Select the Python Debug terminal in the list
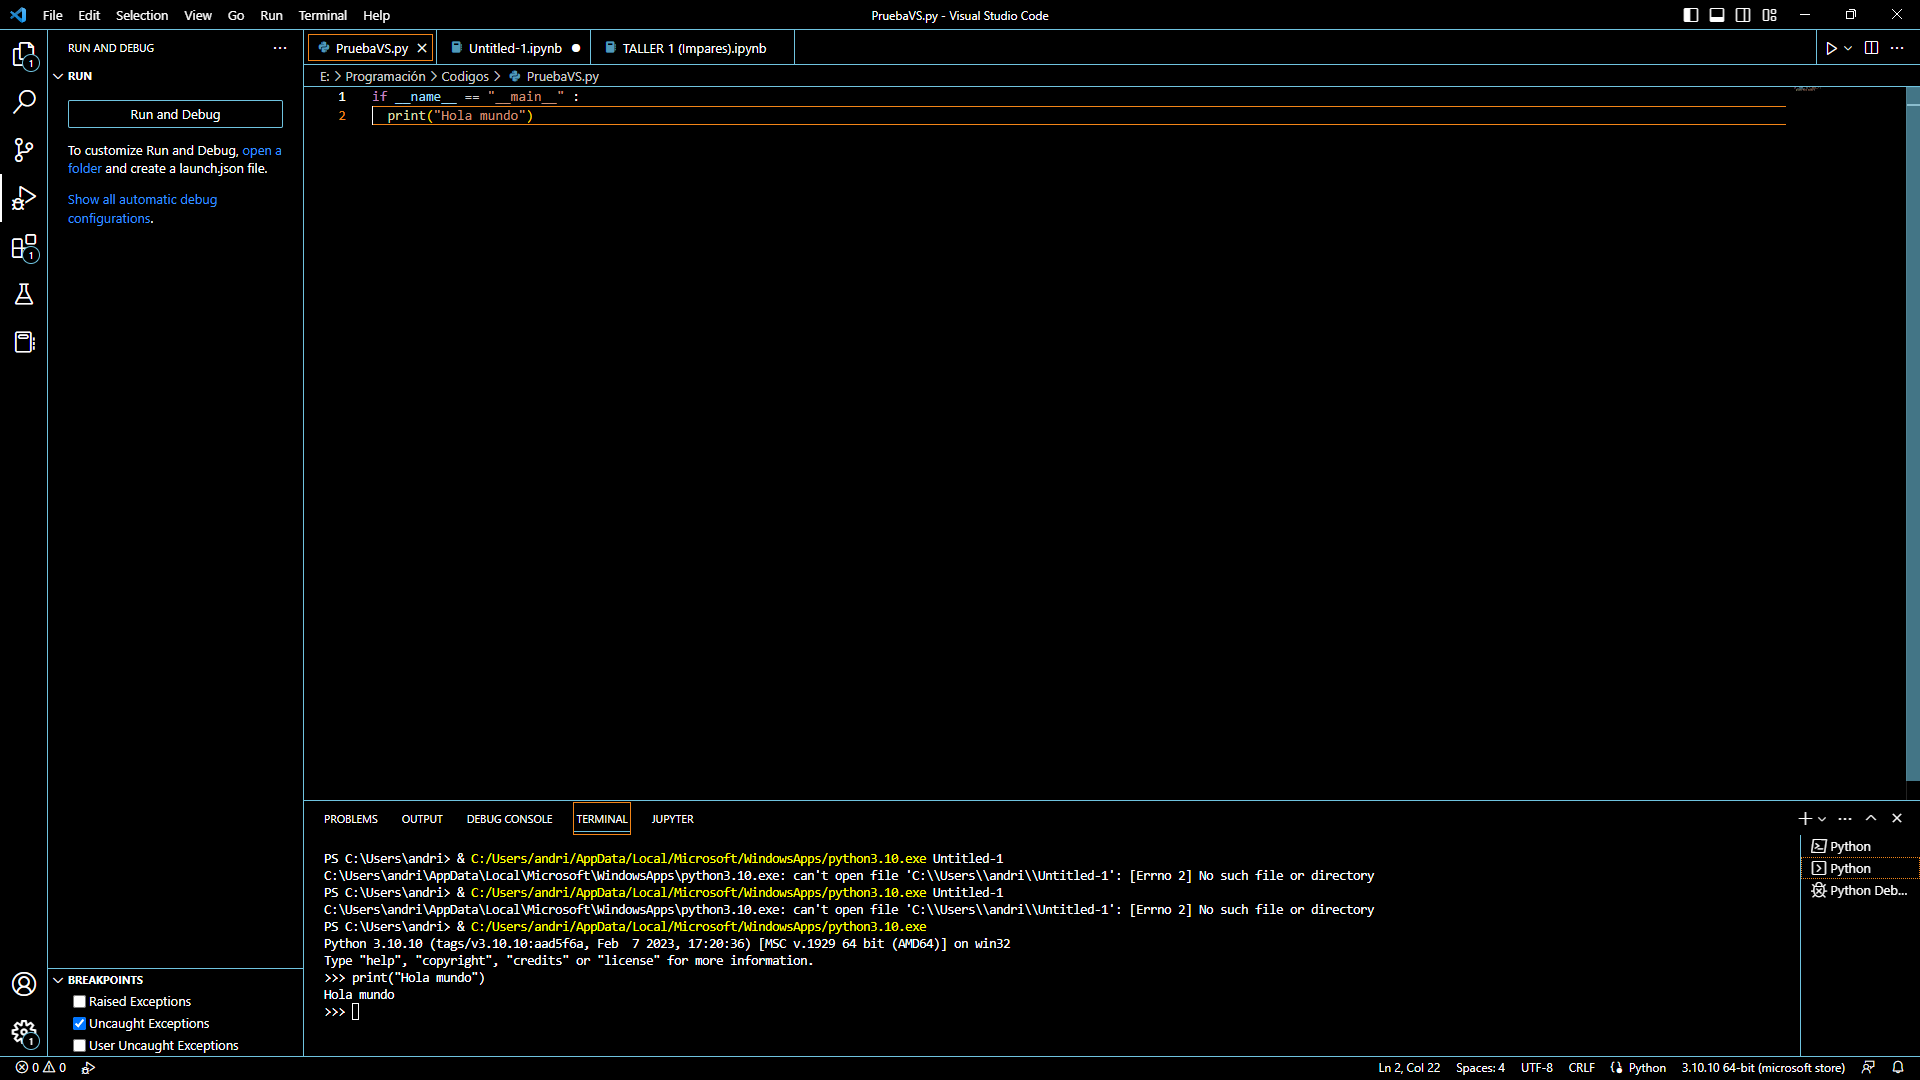 (x=1866, y=890)
